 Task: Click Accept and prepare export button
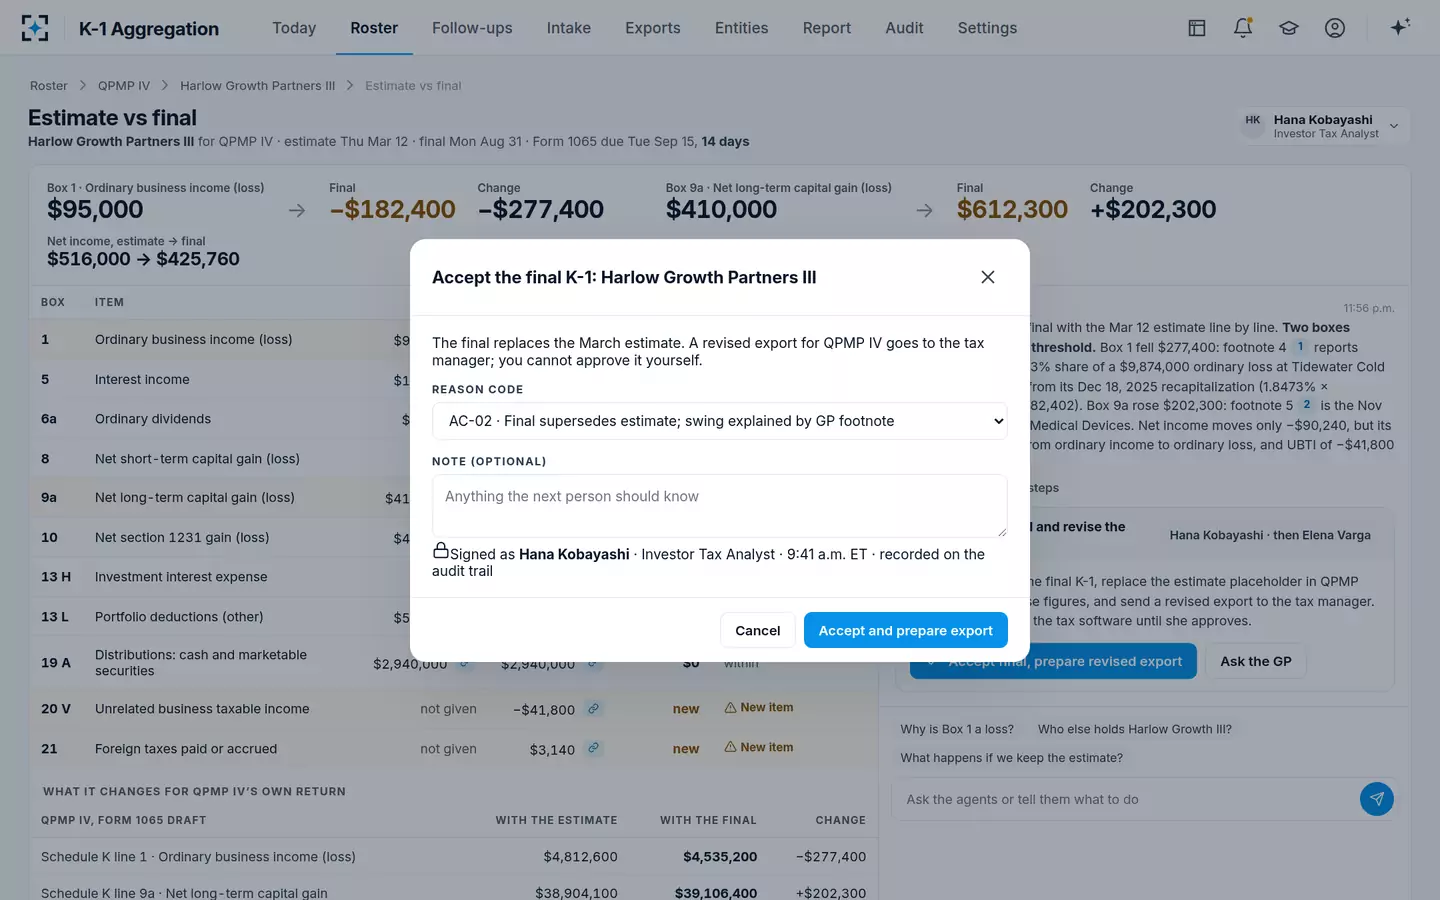click(906, 630)
